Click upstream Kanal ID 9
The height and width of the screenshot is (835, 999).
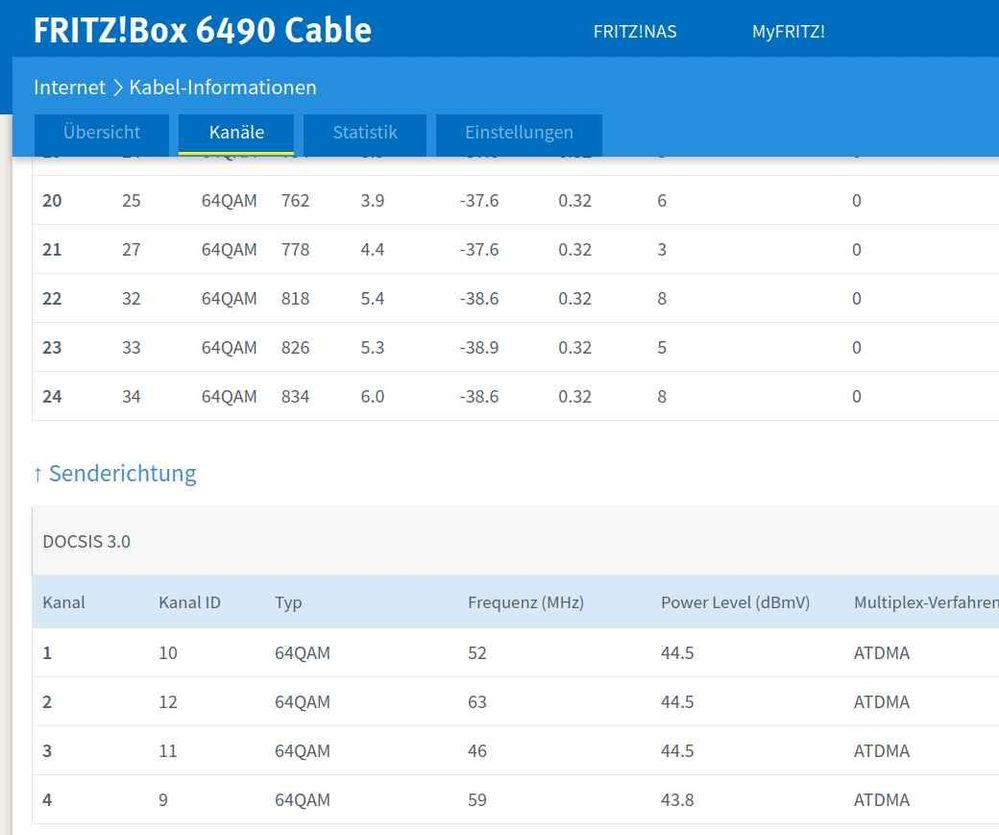click(163, 800)
